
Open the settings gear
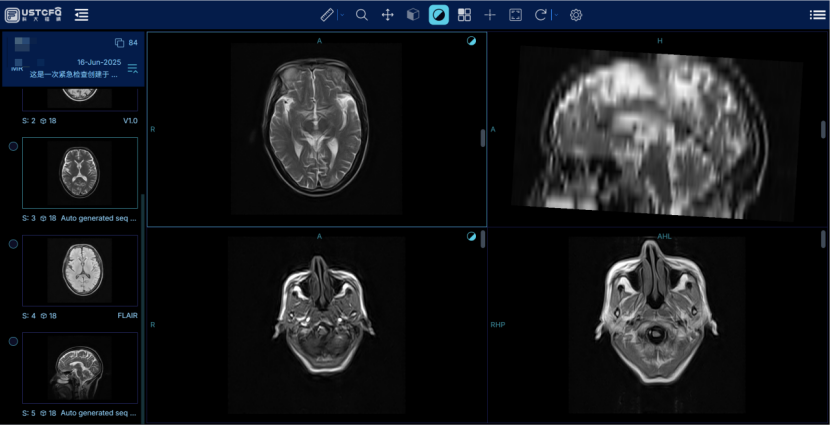coord(576,15)
